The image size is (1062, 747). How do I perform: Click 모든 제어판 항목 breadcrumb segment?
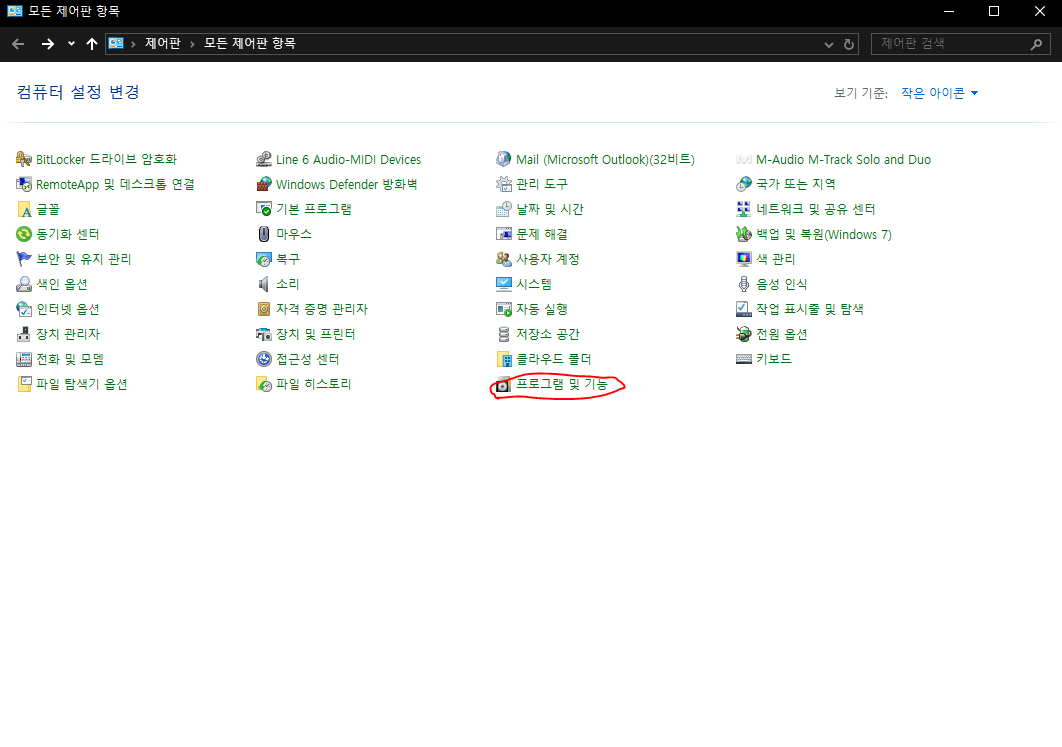(250, 44)
